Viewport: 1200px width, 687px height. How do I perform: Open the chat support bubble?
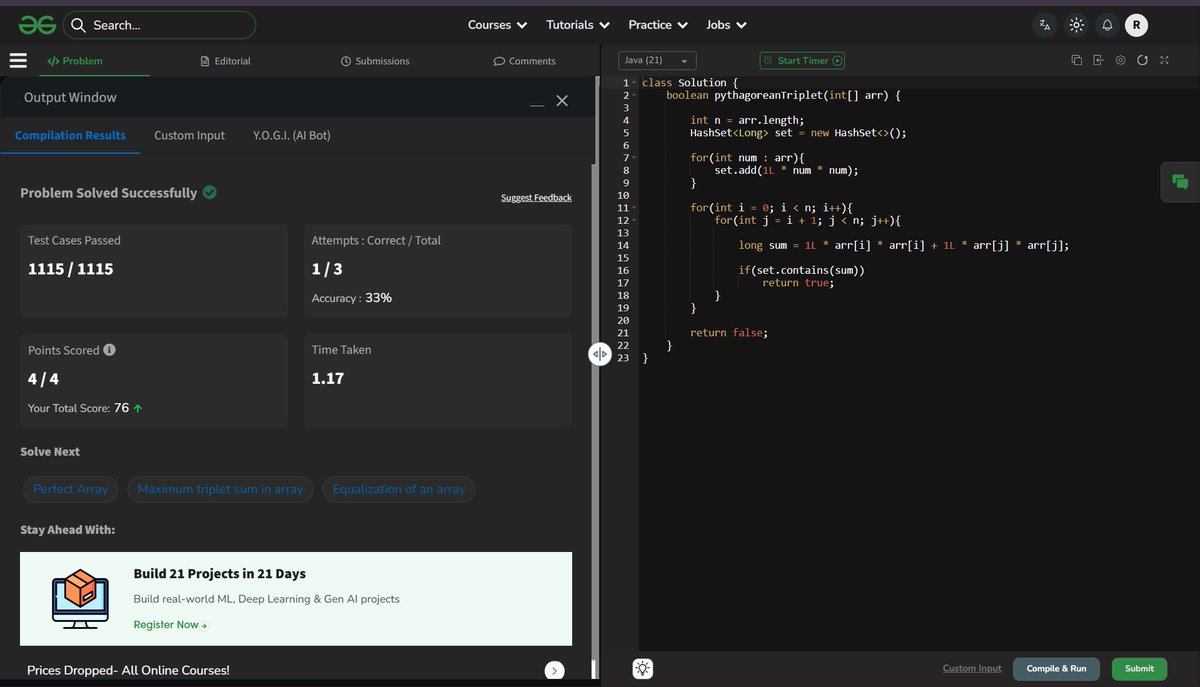click(x=1180, y=182)
